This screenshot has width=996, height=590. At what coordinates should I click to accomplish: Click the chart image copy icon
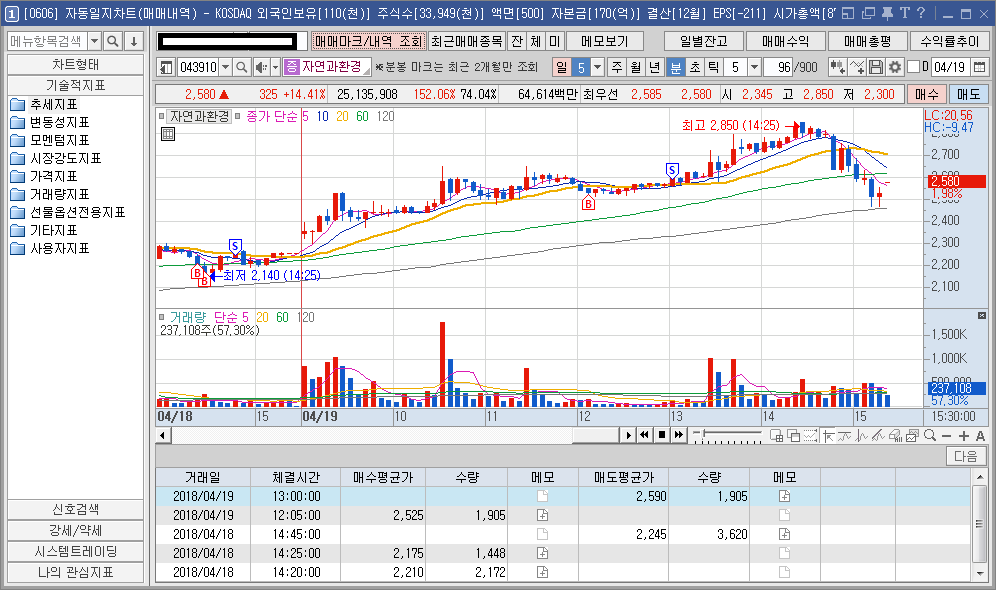click(913, 435)
